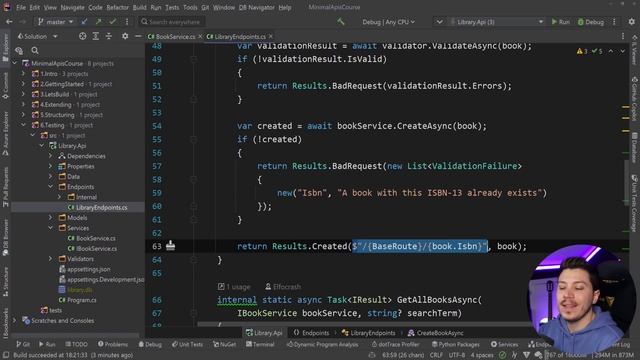Viewport: 640px width, 360px height.
Task: Click the navigate back arrow
Action: (9, 22)
